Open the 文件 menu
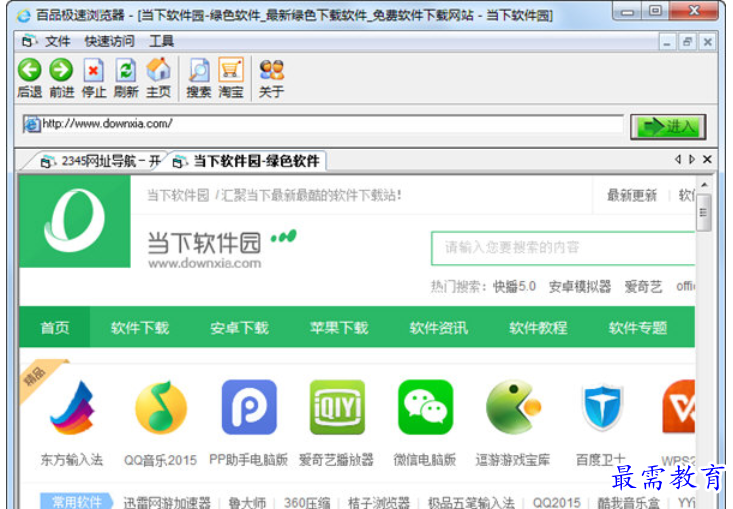Image resolution: width=733 pixels, height=509 pixels. tap(57, 42)
